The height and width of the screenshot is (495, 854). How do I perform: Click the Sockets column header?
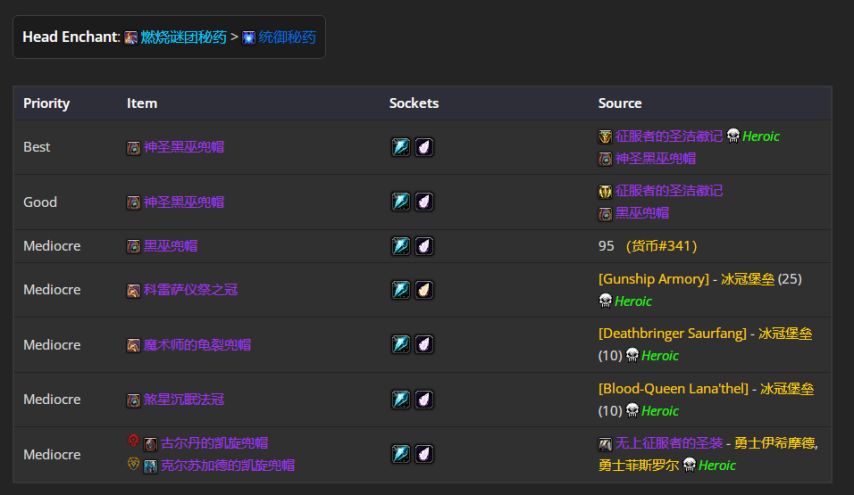click(413, 103)
